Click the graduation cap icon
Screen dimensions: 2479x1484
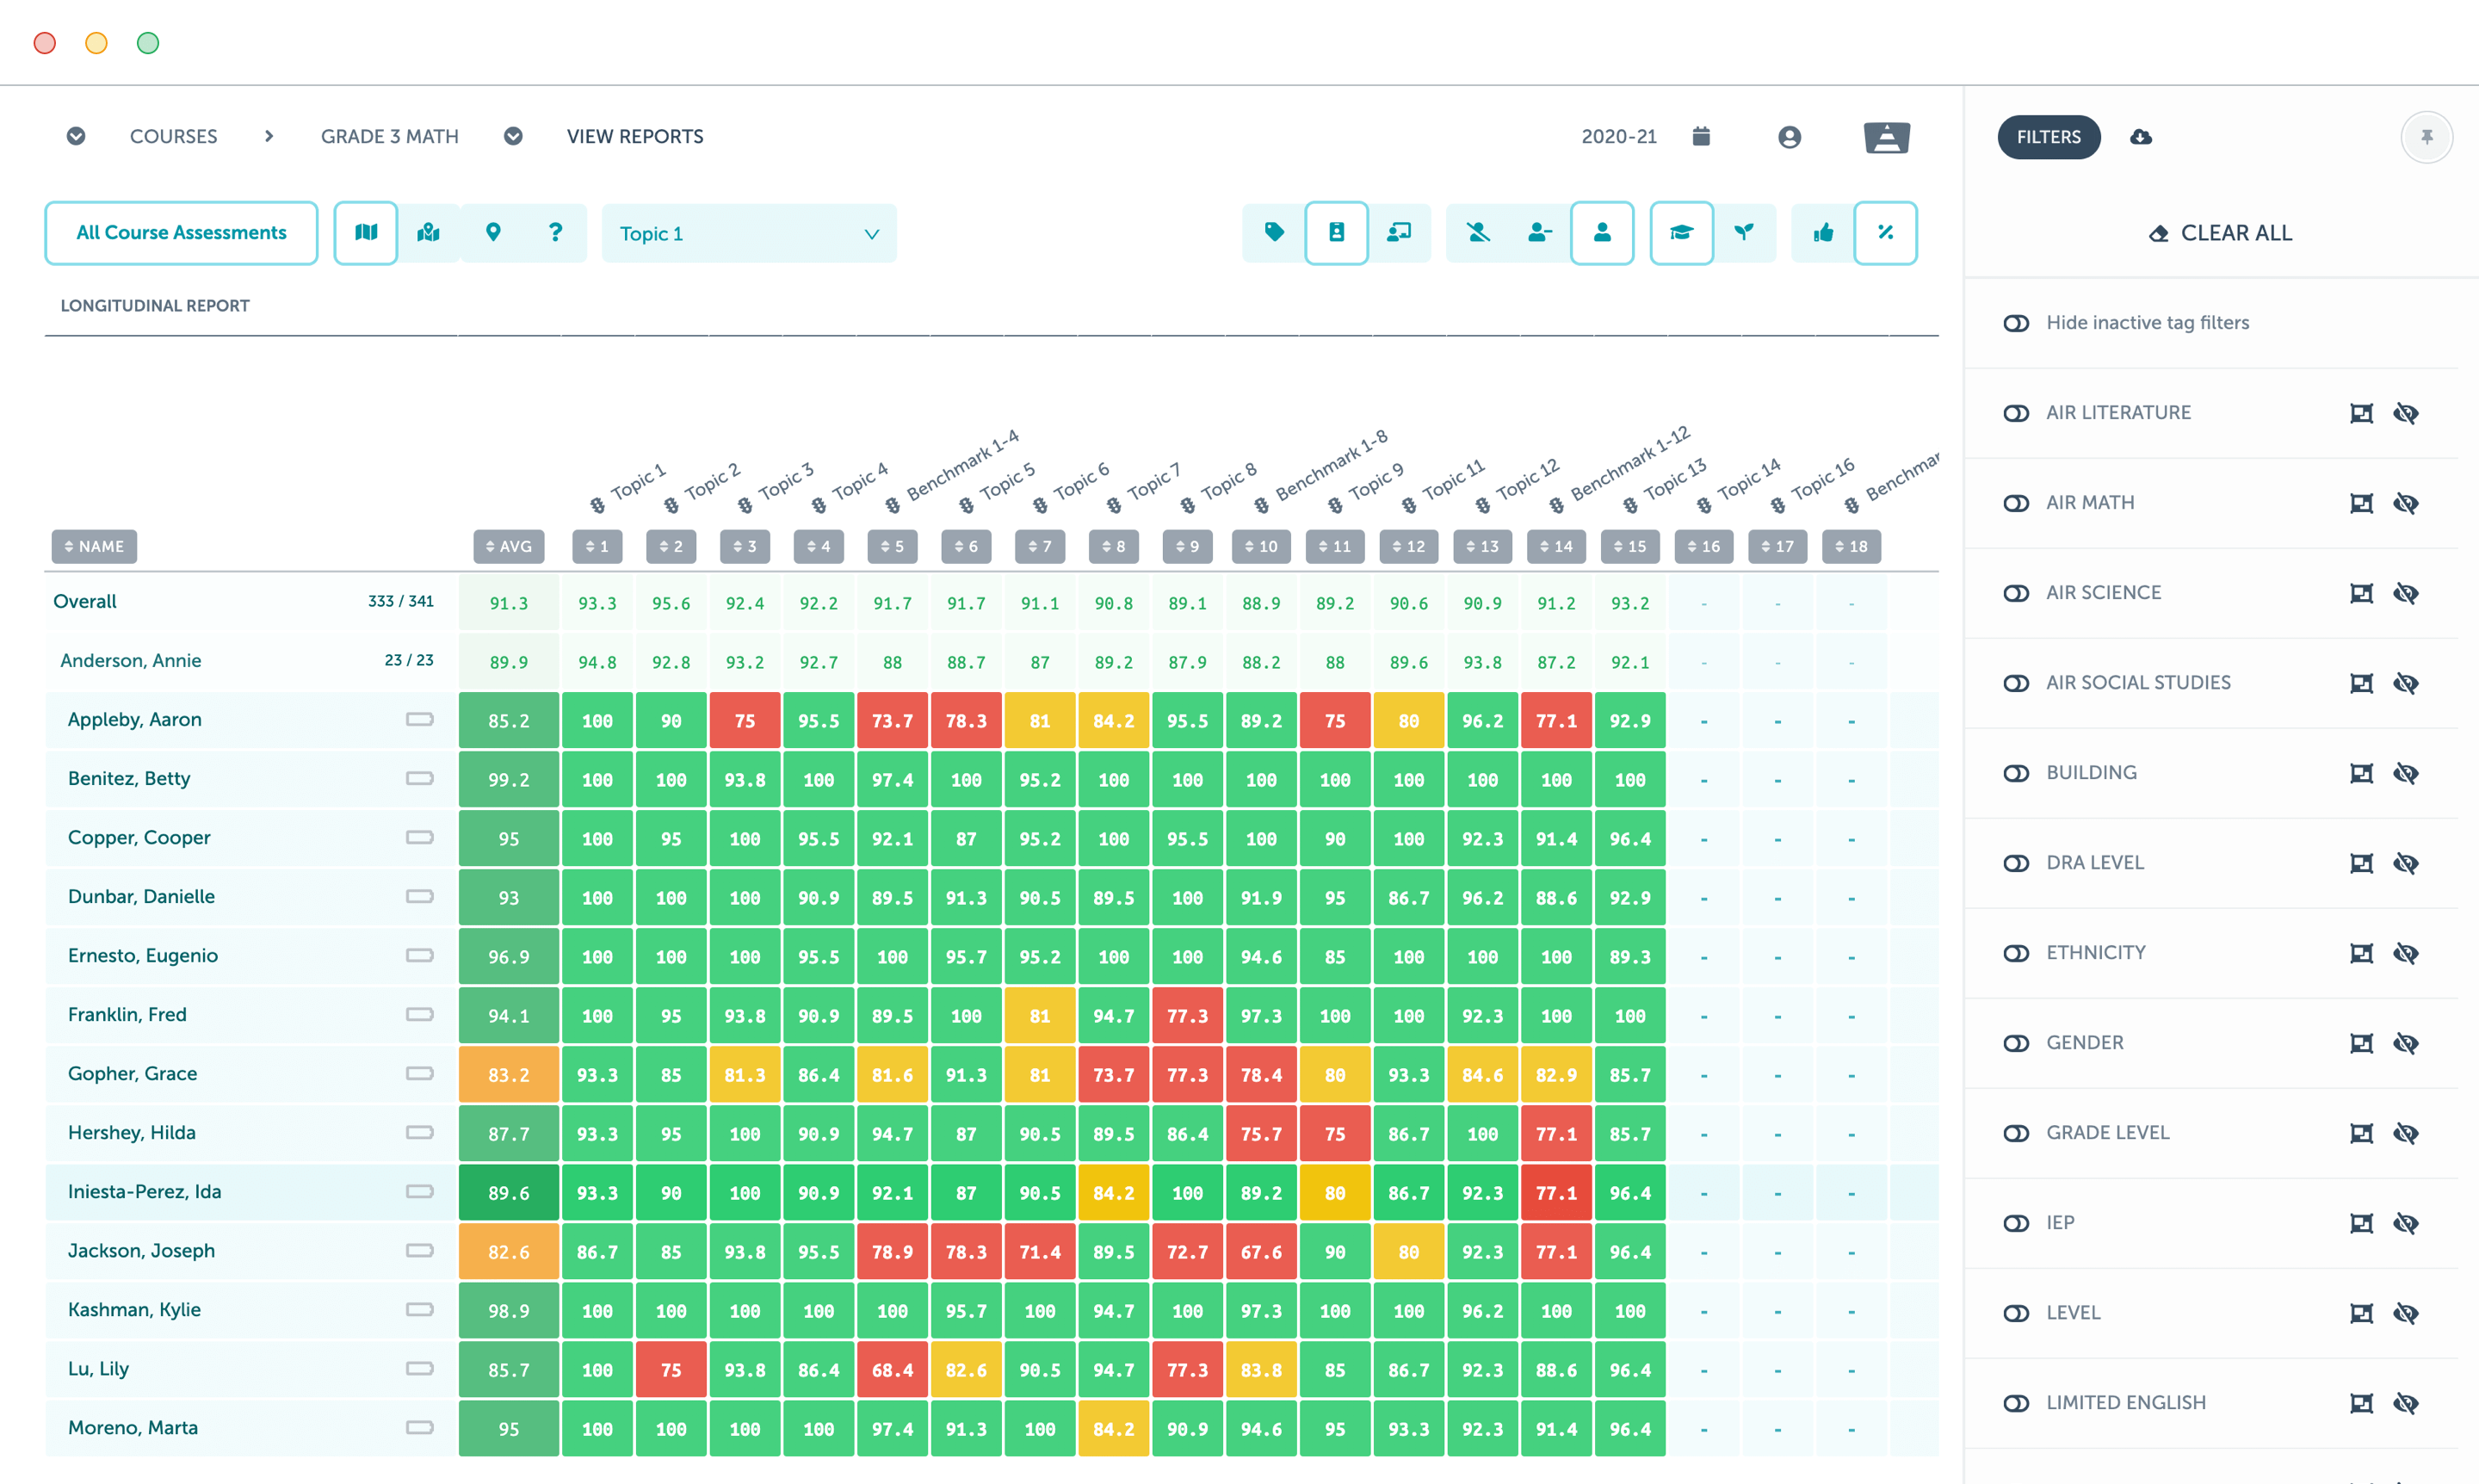(1682, 233)
